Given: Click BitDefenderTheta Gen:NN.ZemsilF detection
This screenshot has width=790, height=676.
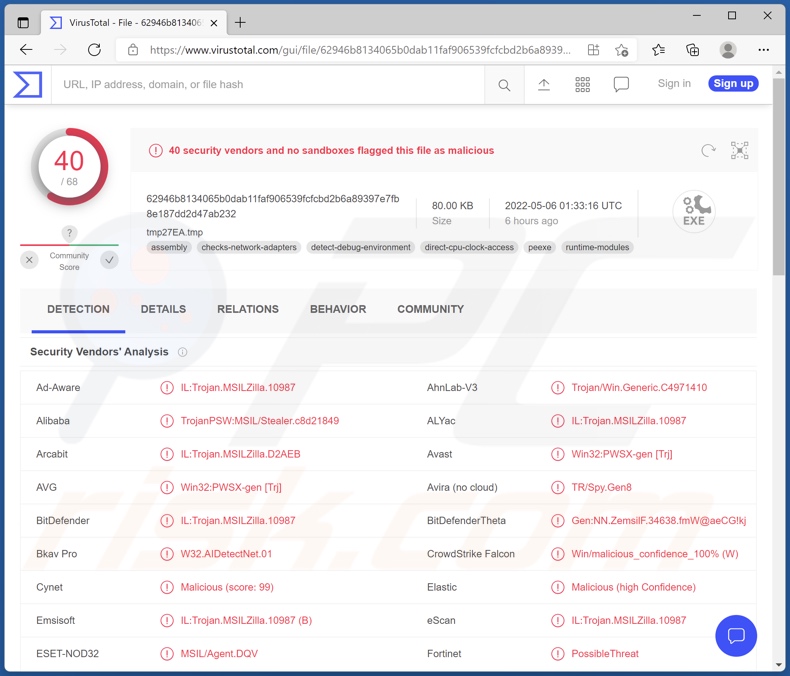Looking at the screenshot, I should click(659, 520).
